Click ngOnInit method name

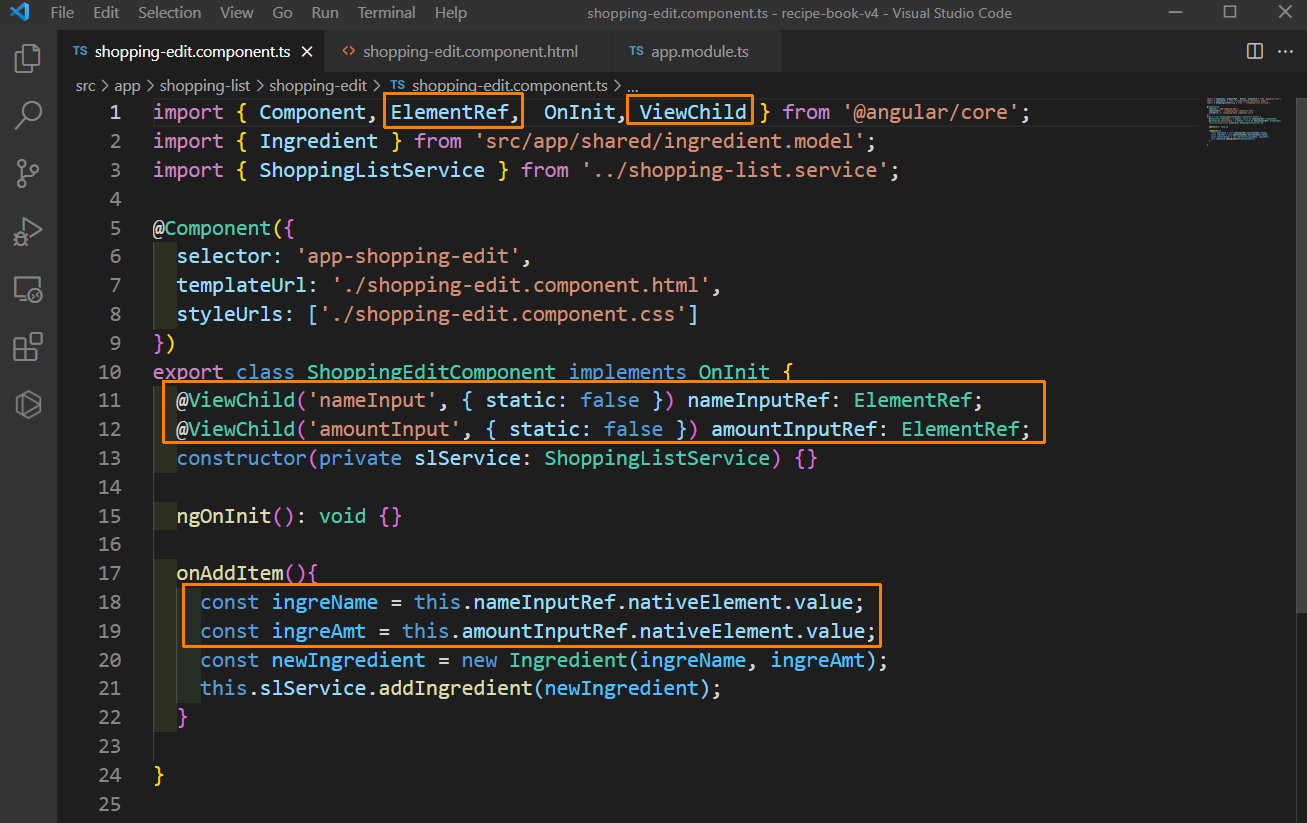click(x=224, y=516)
